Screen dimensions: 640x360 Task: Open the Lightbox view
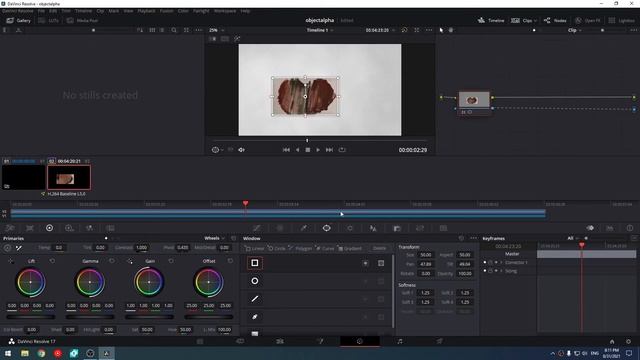click(622, 20)
